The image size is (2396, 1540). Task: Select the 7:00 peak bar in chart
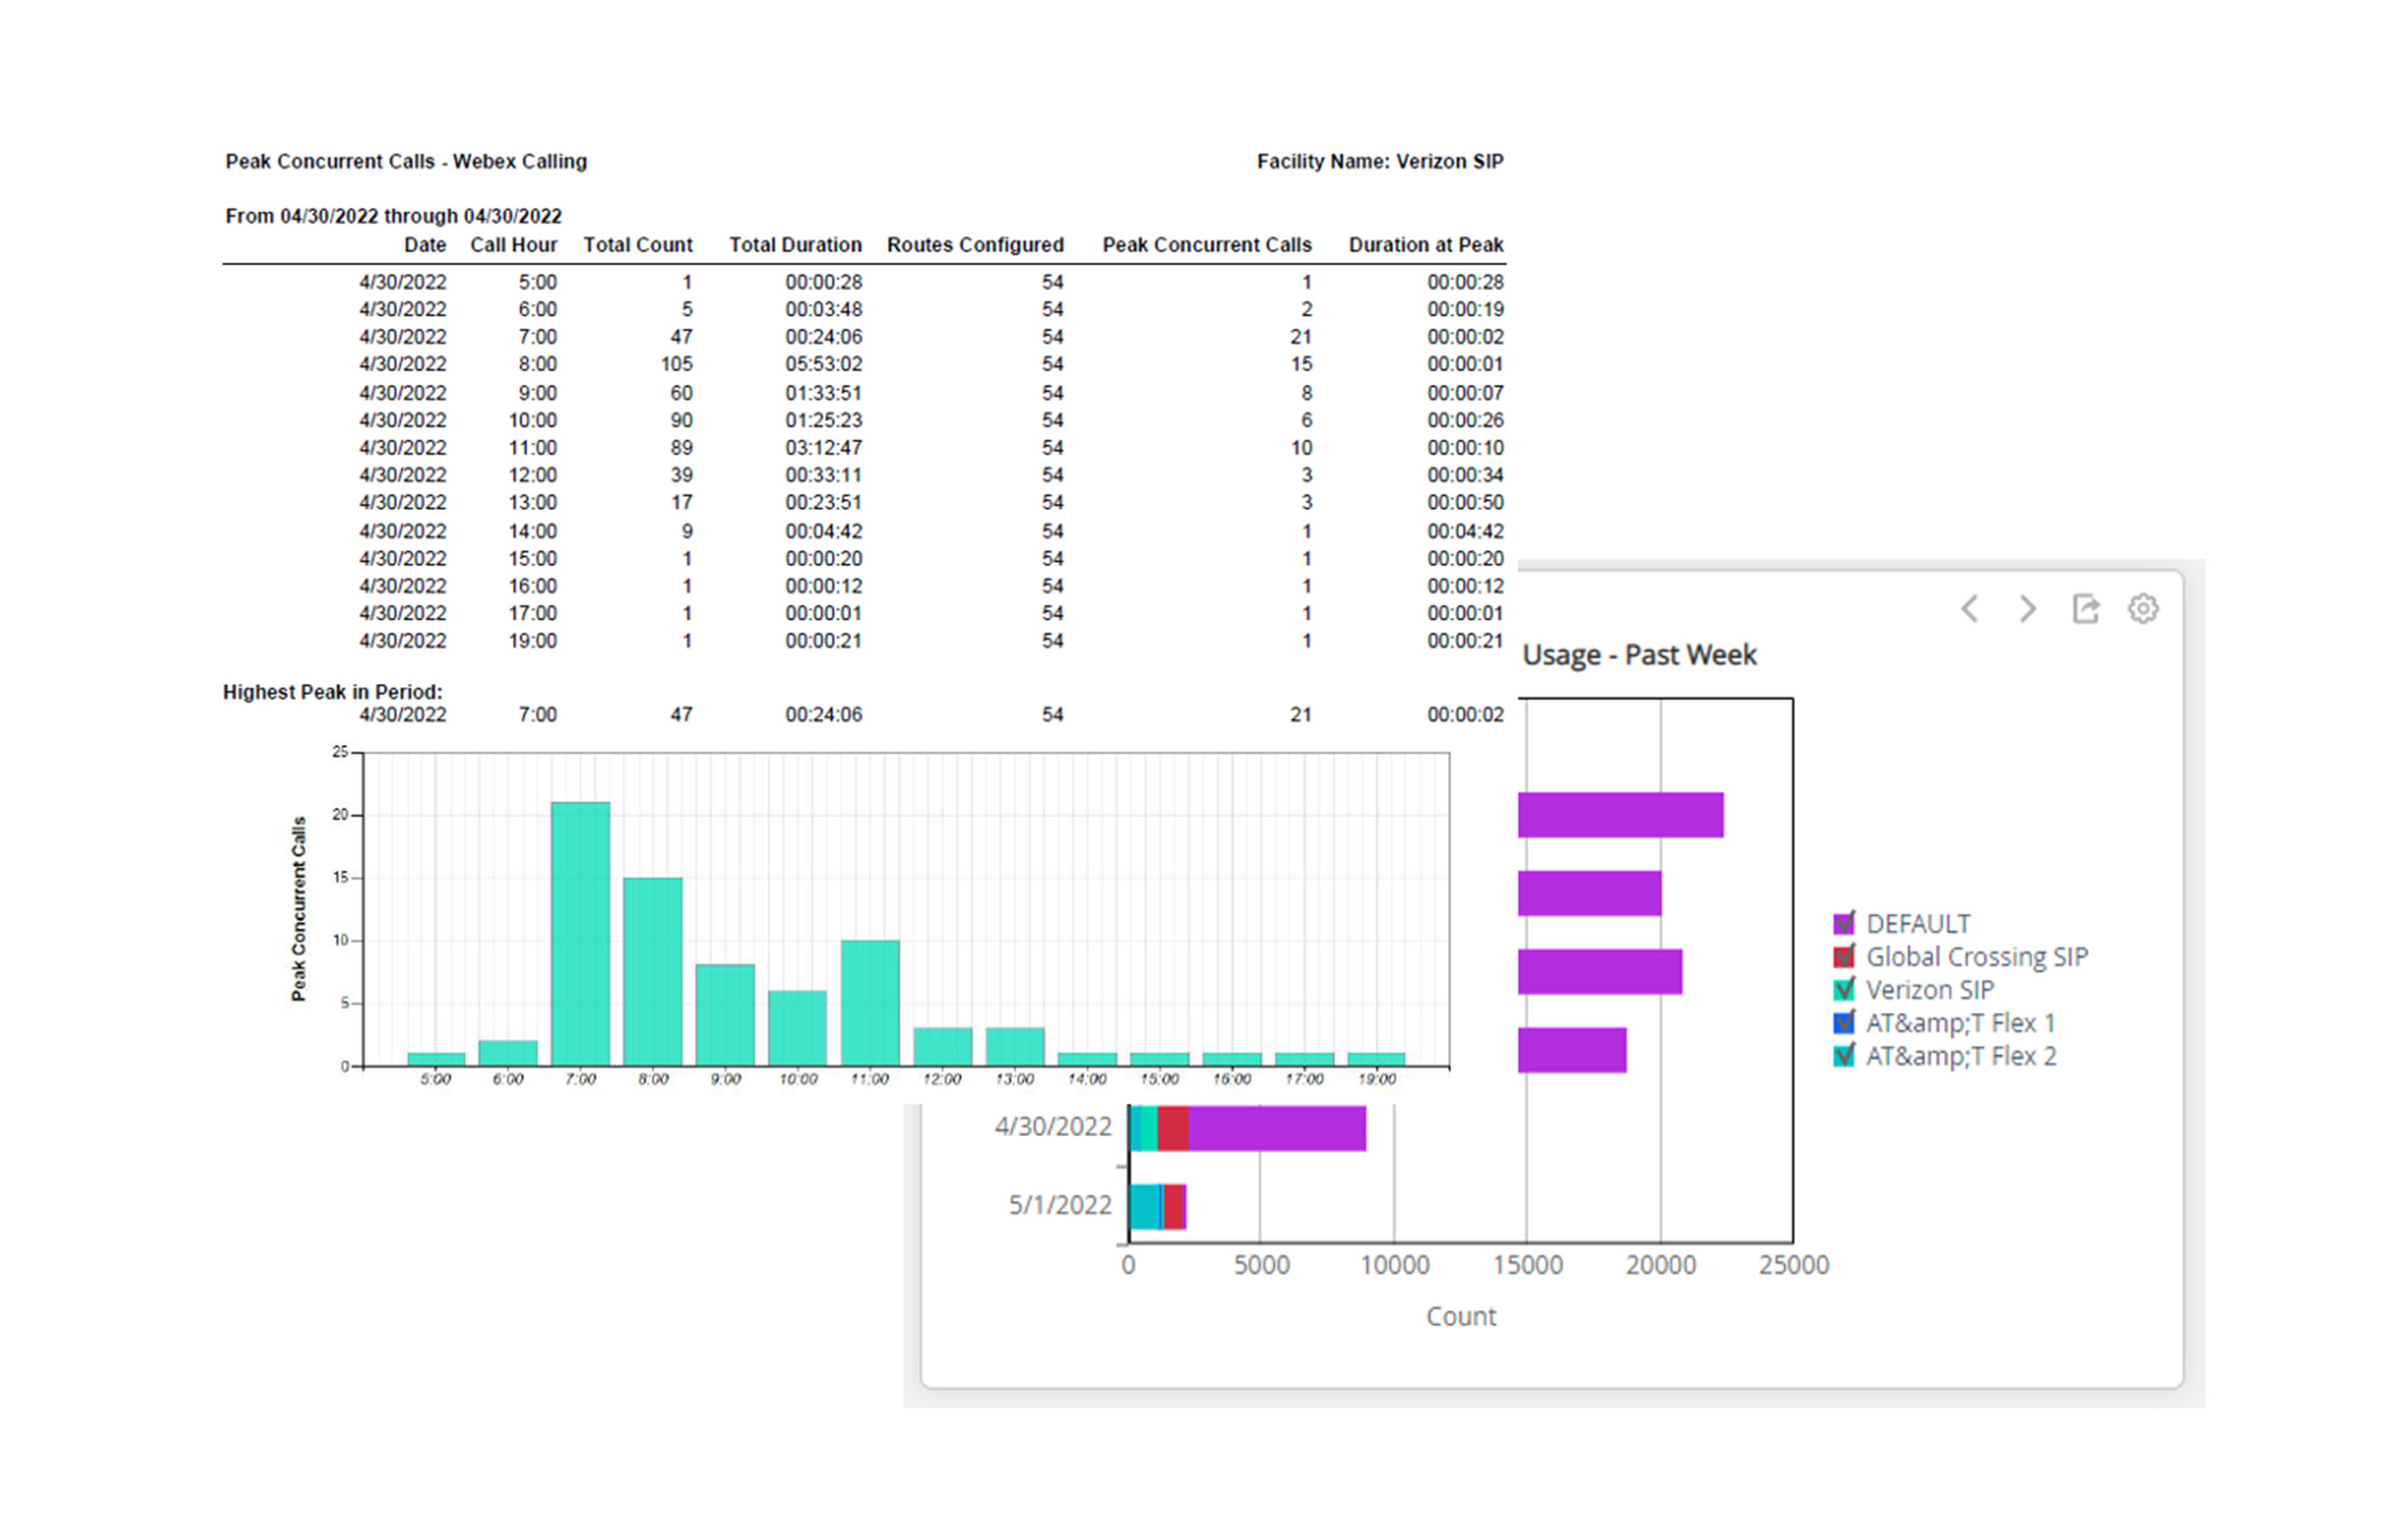(580, 933)
